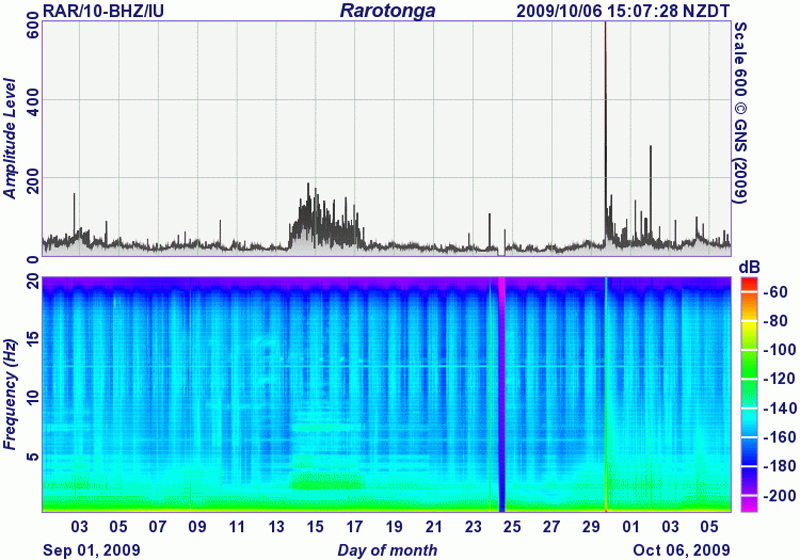Screen dimensions: 800x560
Task: Click the day '29' x-axis label
Action: click(591, 526)
